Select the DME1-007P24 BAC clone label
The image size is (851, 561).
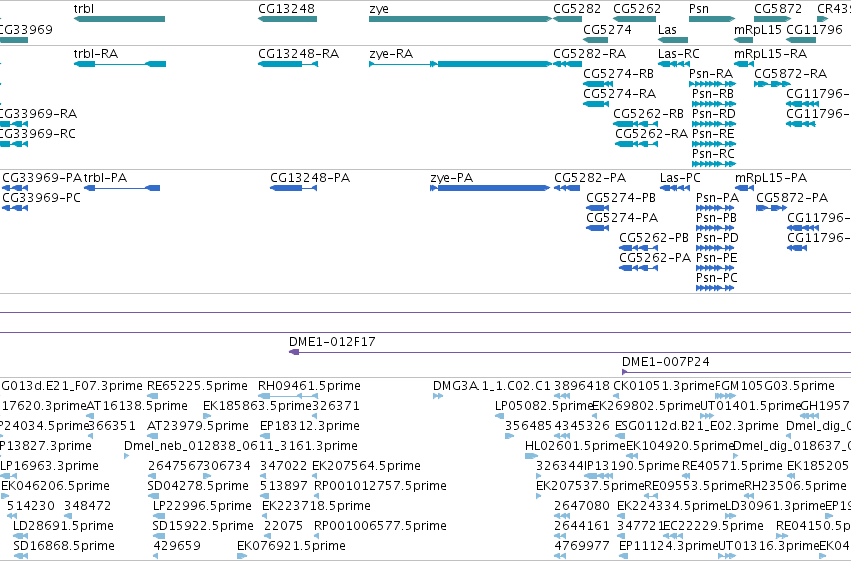(666, 362)
